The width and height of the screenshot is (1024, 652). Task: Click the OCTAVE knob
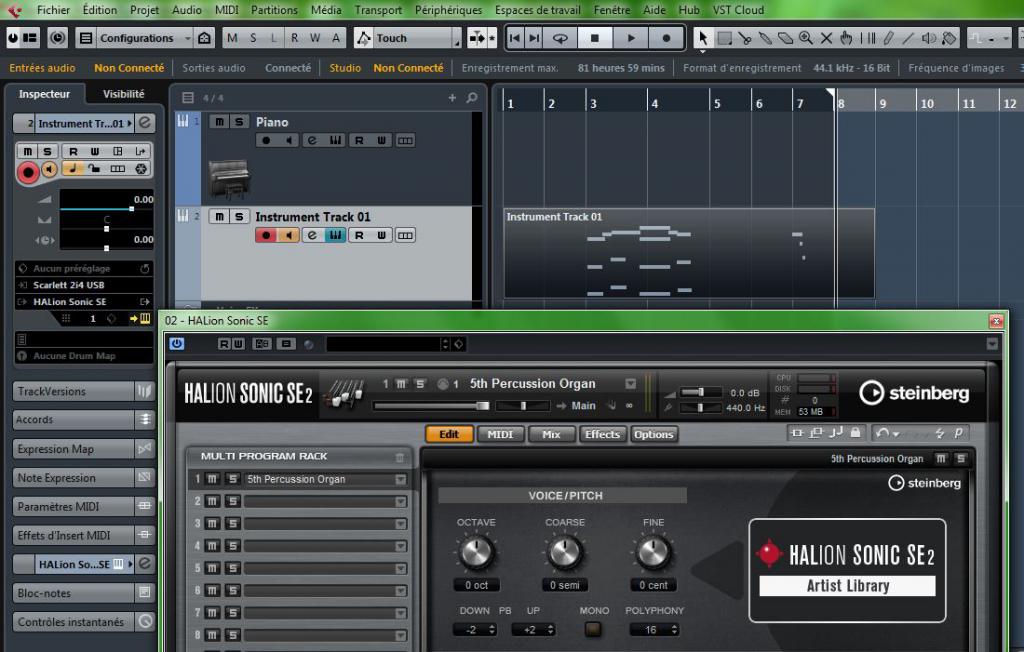click(476, 552)
